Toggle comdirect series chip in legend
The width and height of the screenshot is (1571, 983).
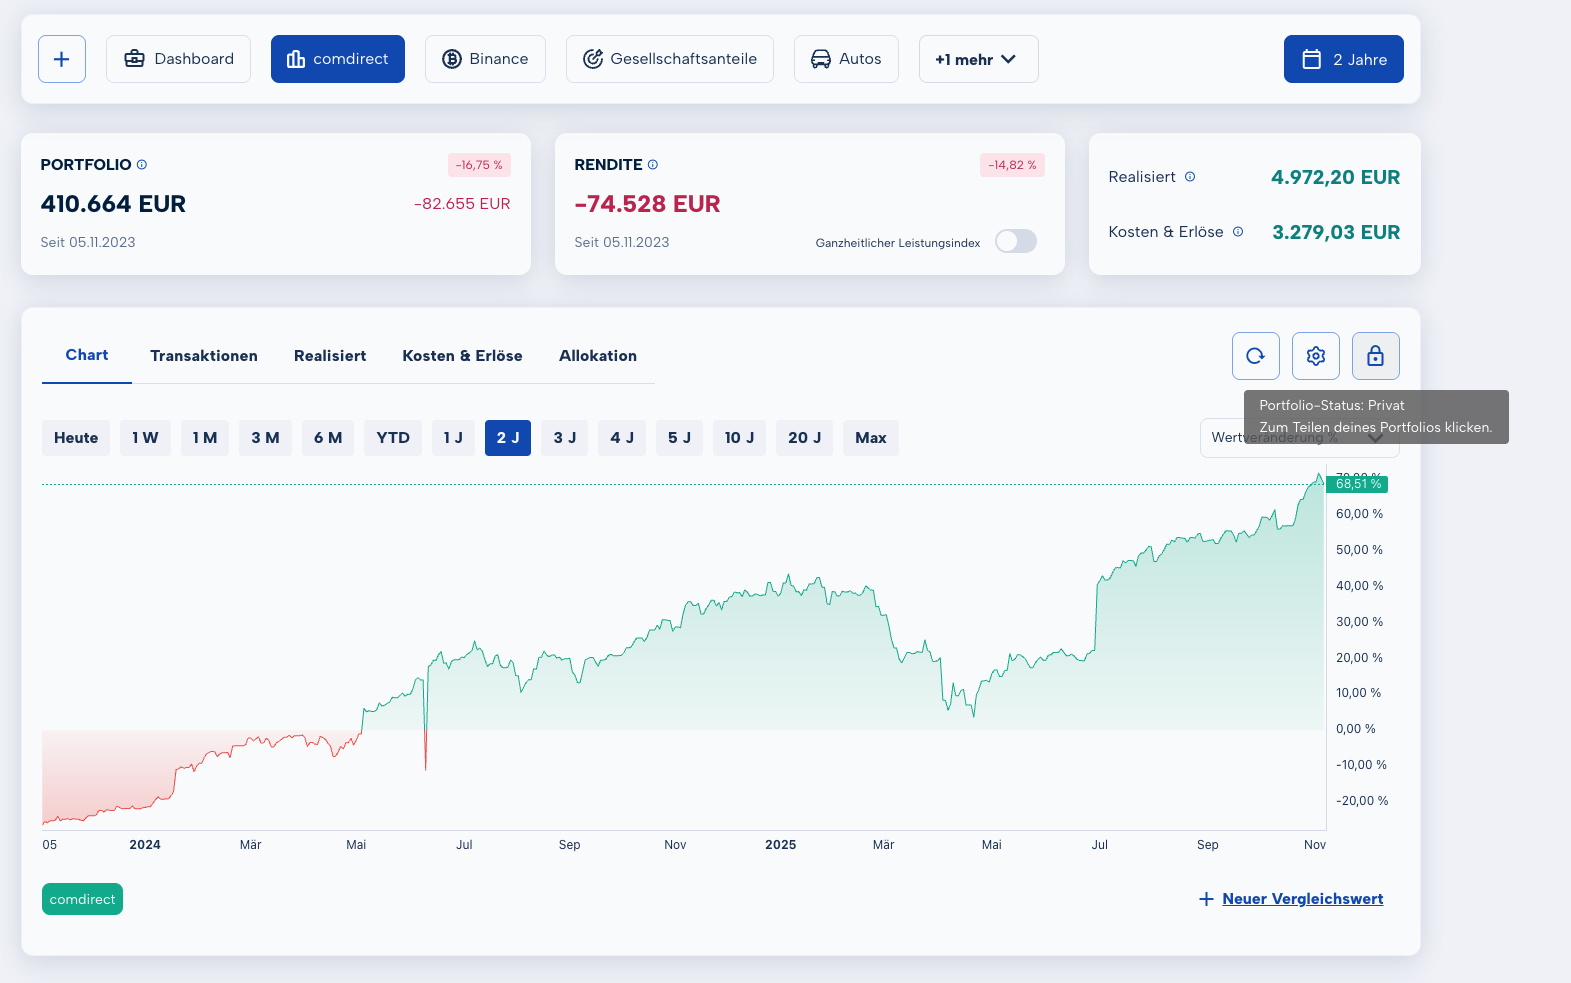[82, 899]
